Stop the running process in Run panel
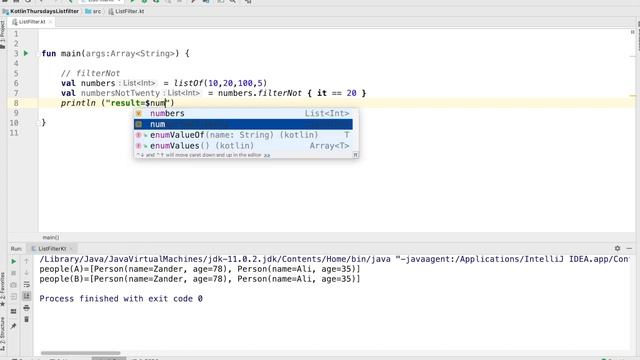640x360 pixels. pyautogui.click(x=13, y=273)
